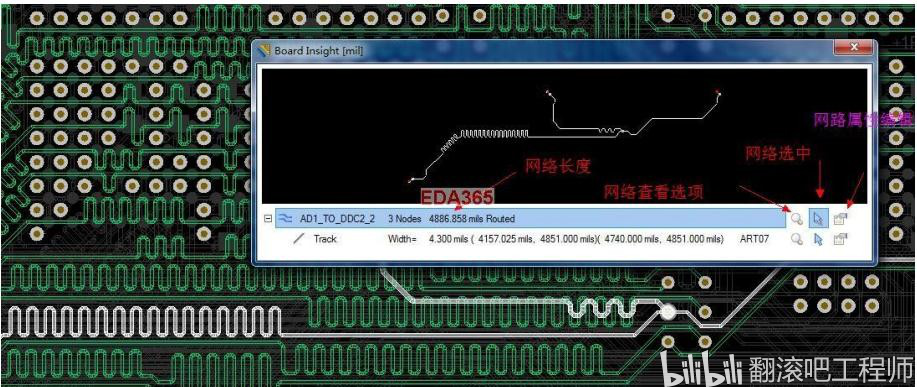Click the net wave icon beside AD1_TO_DDC2_2
The width and height of the screenshot is (917, 387).
(x=285, y=219)
